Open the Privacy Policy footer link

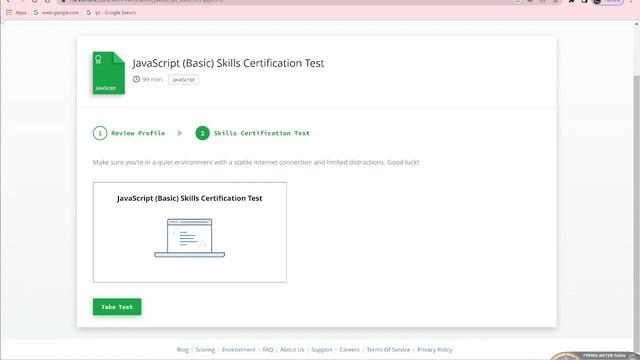coord(435,350)
